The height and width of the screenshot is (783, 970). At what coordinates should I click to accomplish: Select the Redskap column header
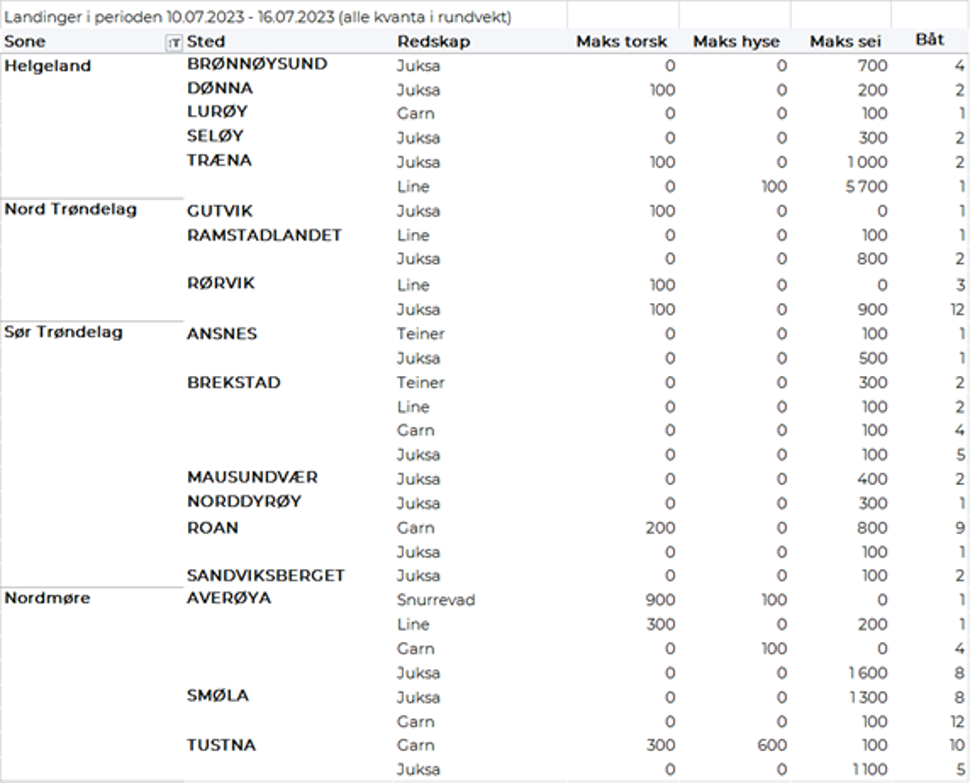(433, 42)
